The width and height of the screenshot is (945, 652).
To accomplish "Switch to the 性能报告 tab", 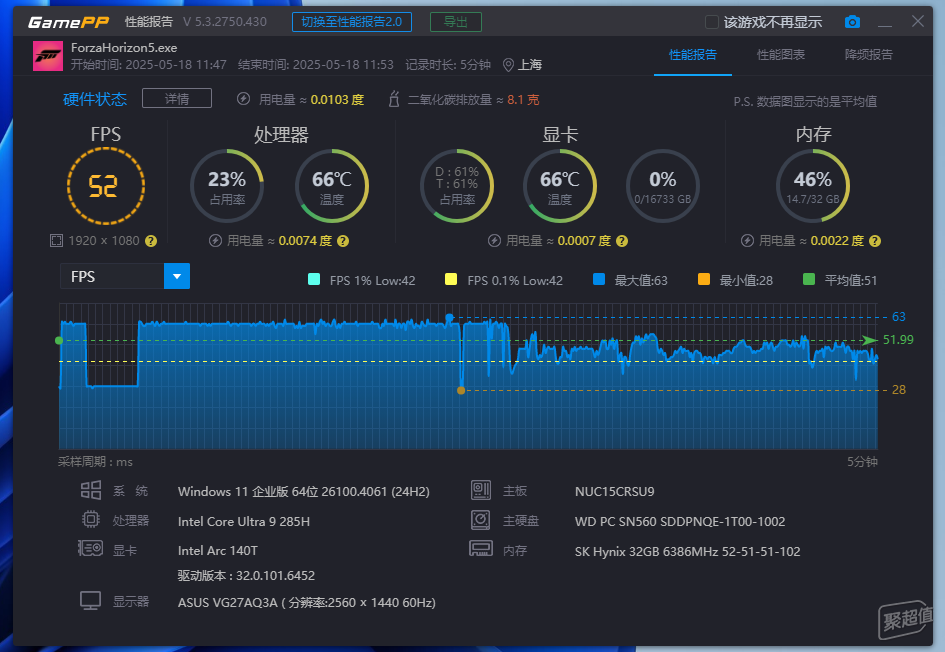I will 693,55.
